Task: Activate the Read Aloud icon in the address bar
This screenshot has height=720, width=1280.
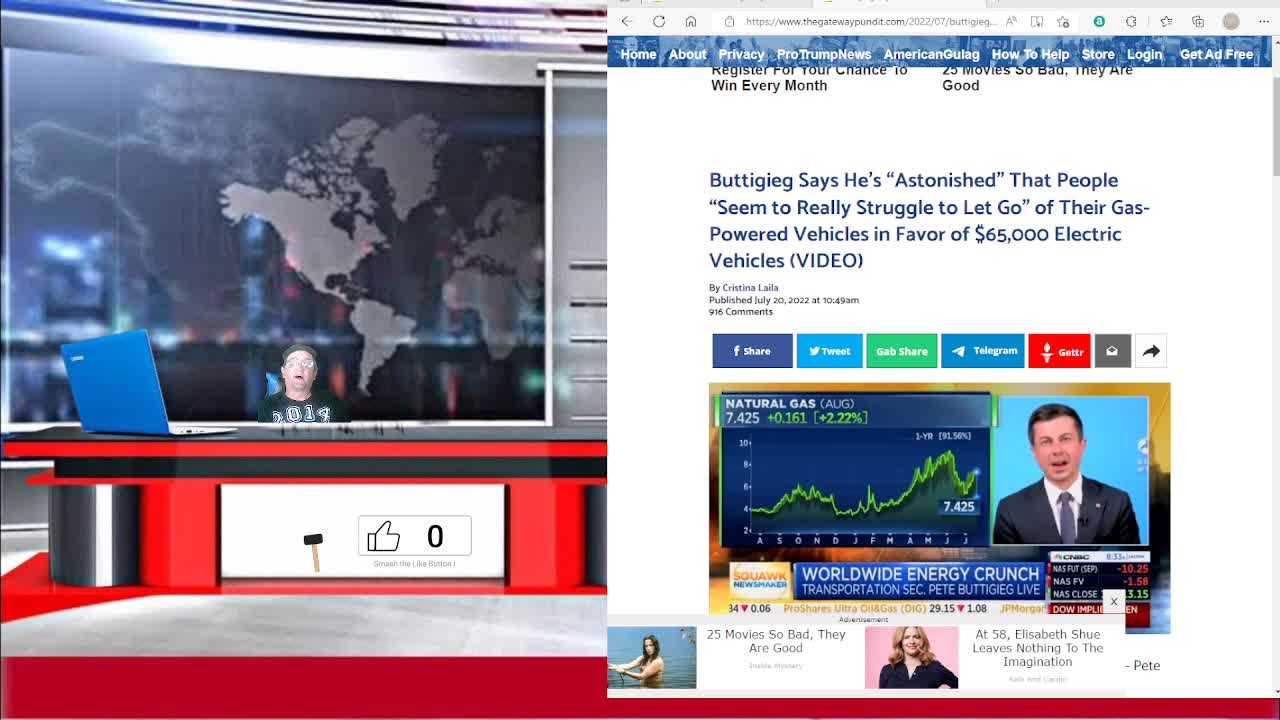Action: [1012, 21]
